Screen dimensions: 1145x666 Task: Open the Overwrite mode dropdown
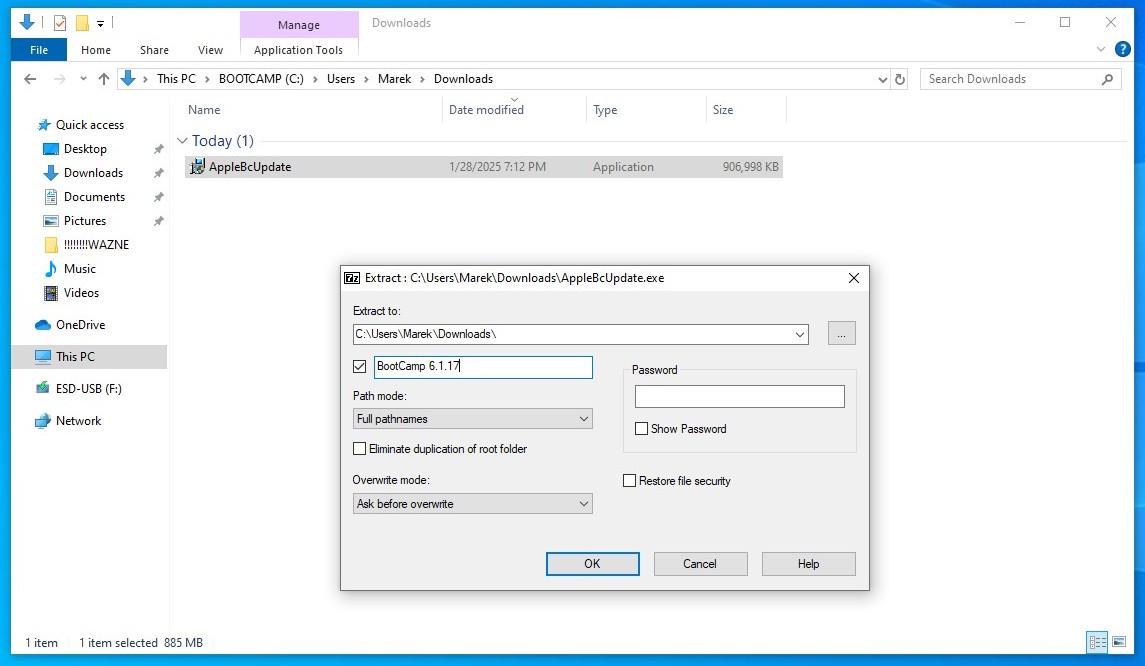point(472,504)
